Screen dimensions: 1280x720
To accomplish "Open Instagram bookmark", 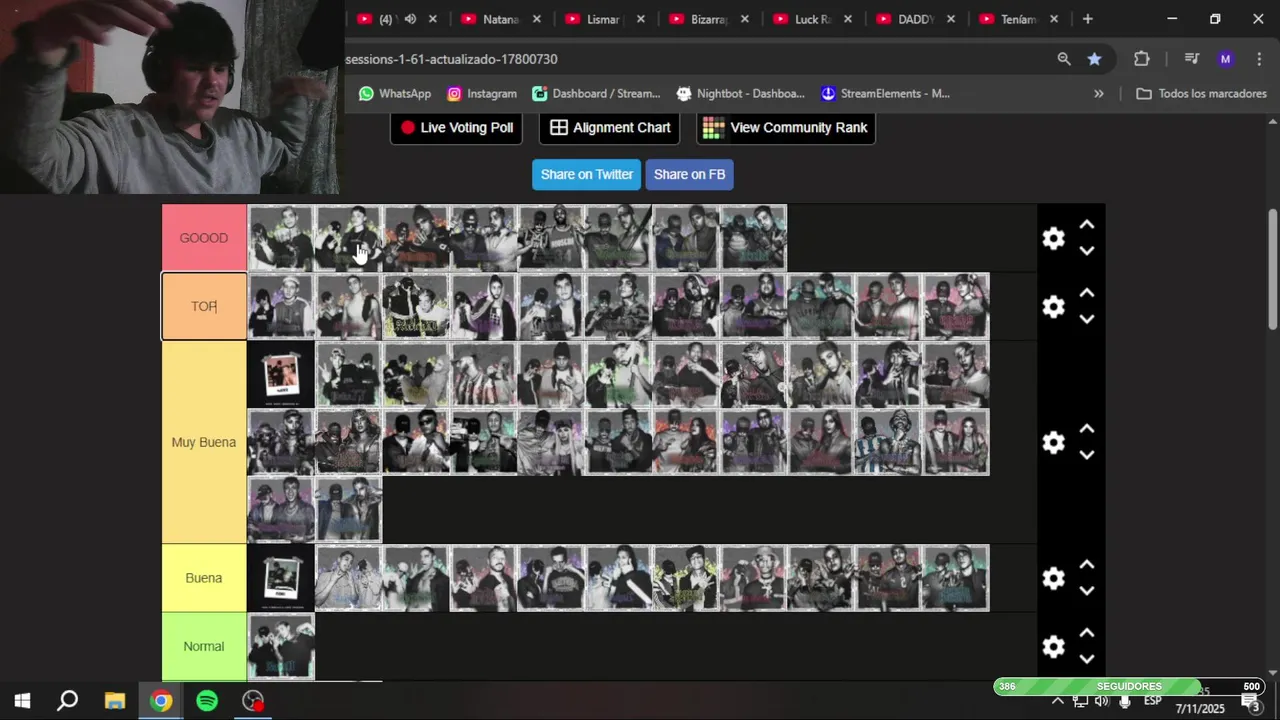I will tap(482, 93).
